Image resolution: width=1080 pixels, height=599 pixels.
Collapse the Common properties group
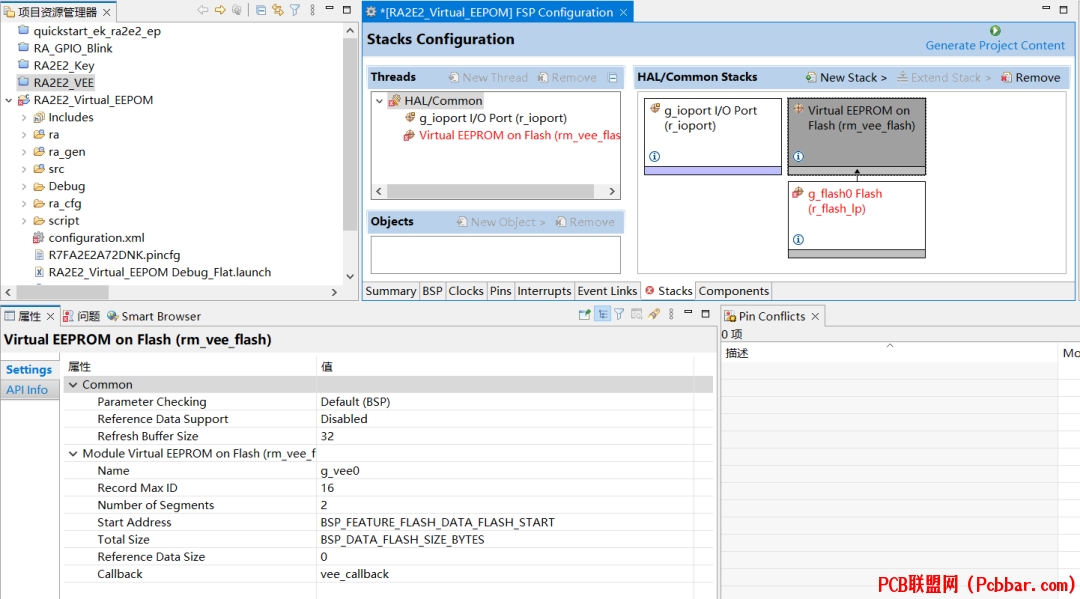click(x=73, y=385)
